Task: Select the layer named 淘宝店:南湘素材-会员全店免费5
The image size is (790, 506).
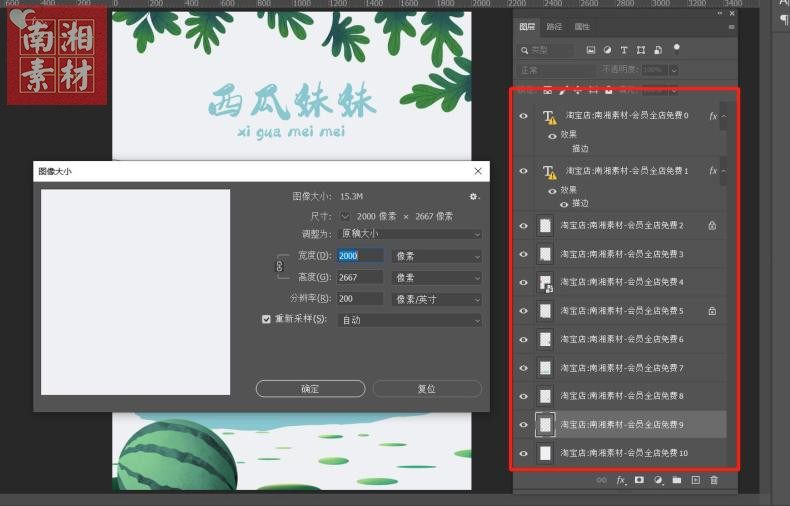Action: (x=622, y=311)
